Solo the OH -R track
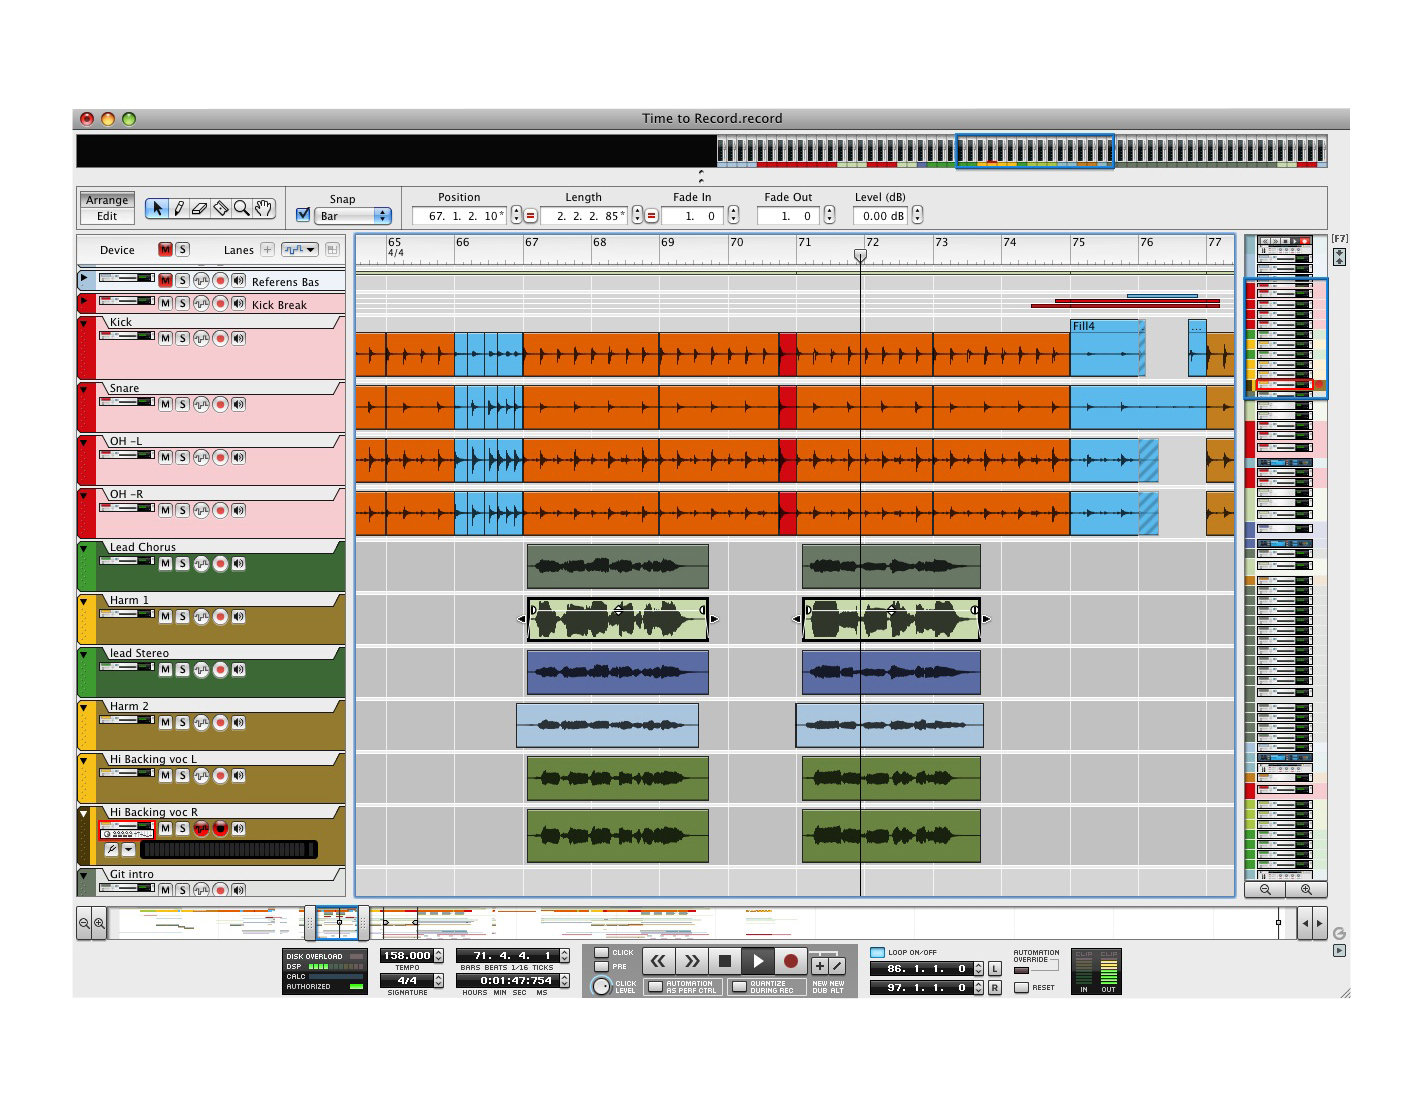 (x=182, y=510)
